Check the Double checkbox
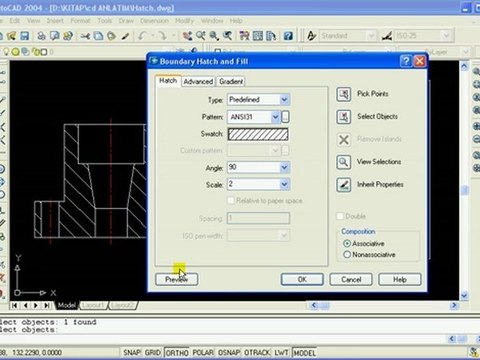480x360 pixels. 340,216
